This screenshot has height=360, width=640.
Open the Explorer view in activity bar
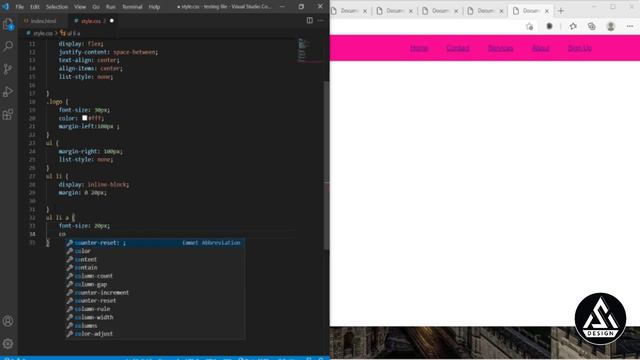click(8, 24)
